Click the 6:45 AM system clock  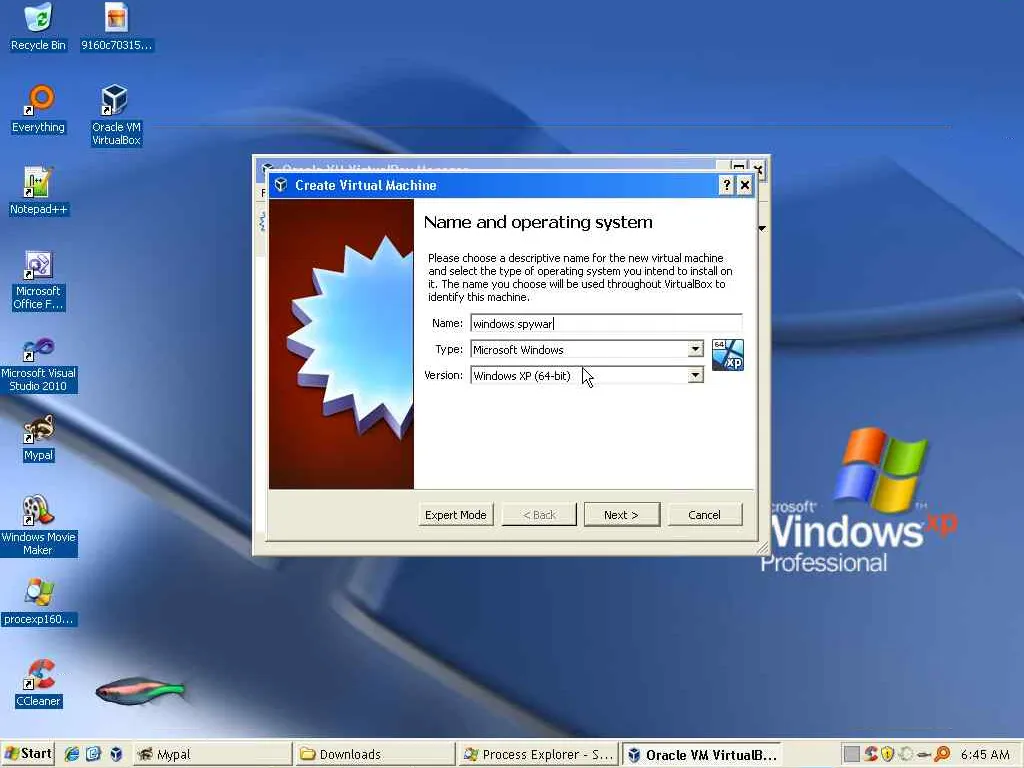985,754
